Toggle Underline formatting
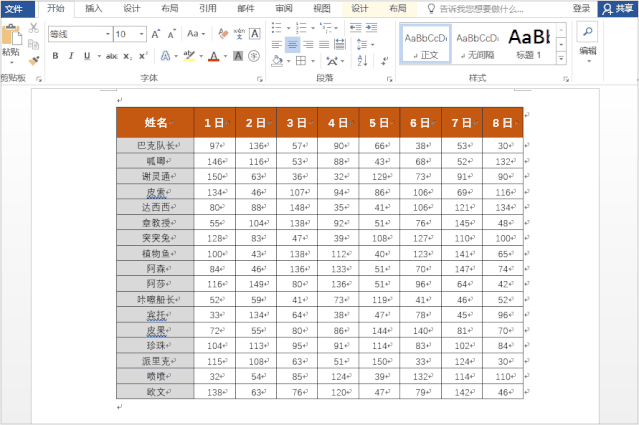 (x=87, y=56)
